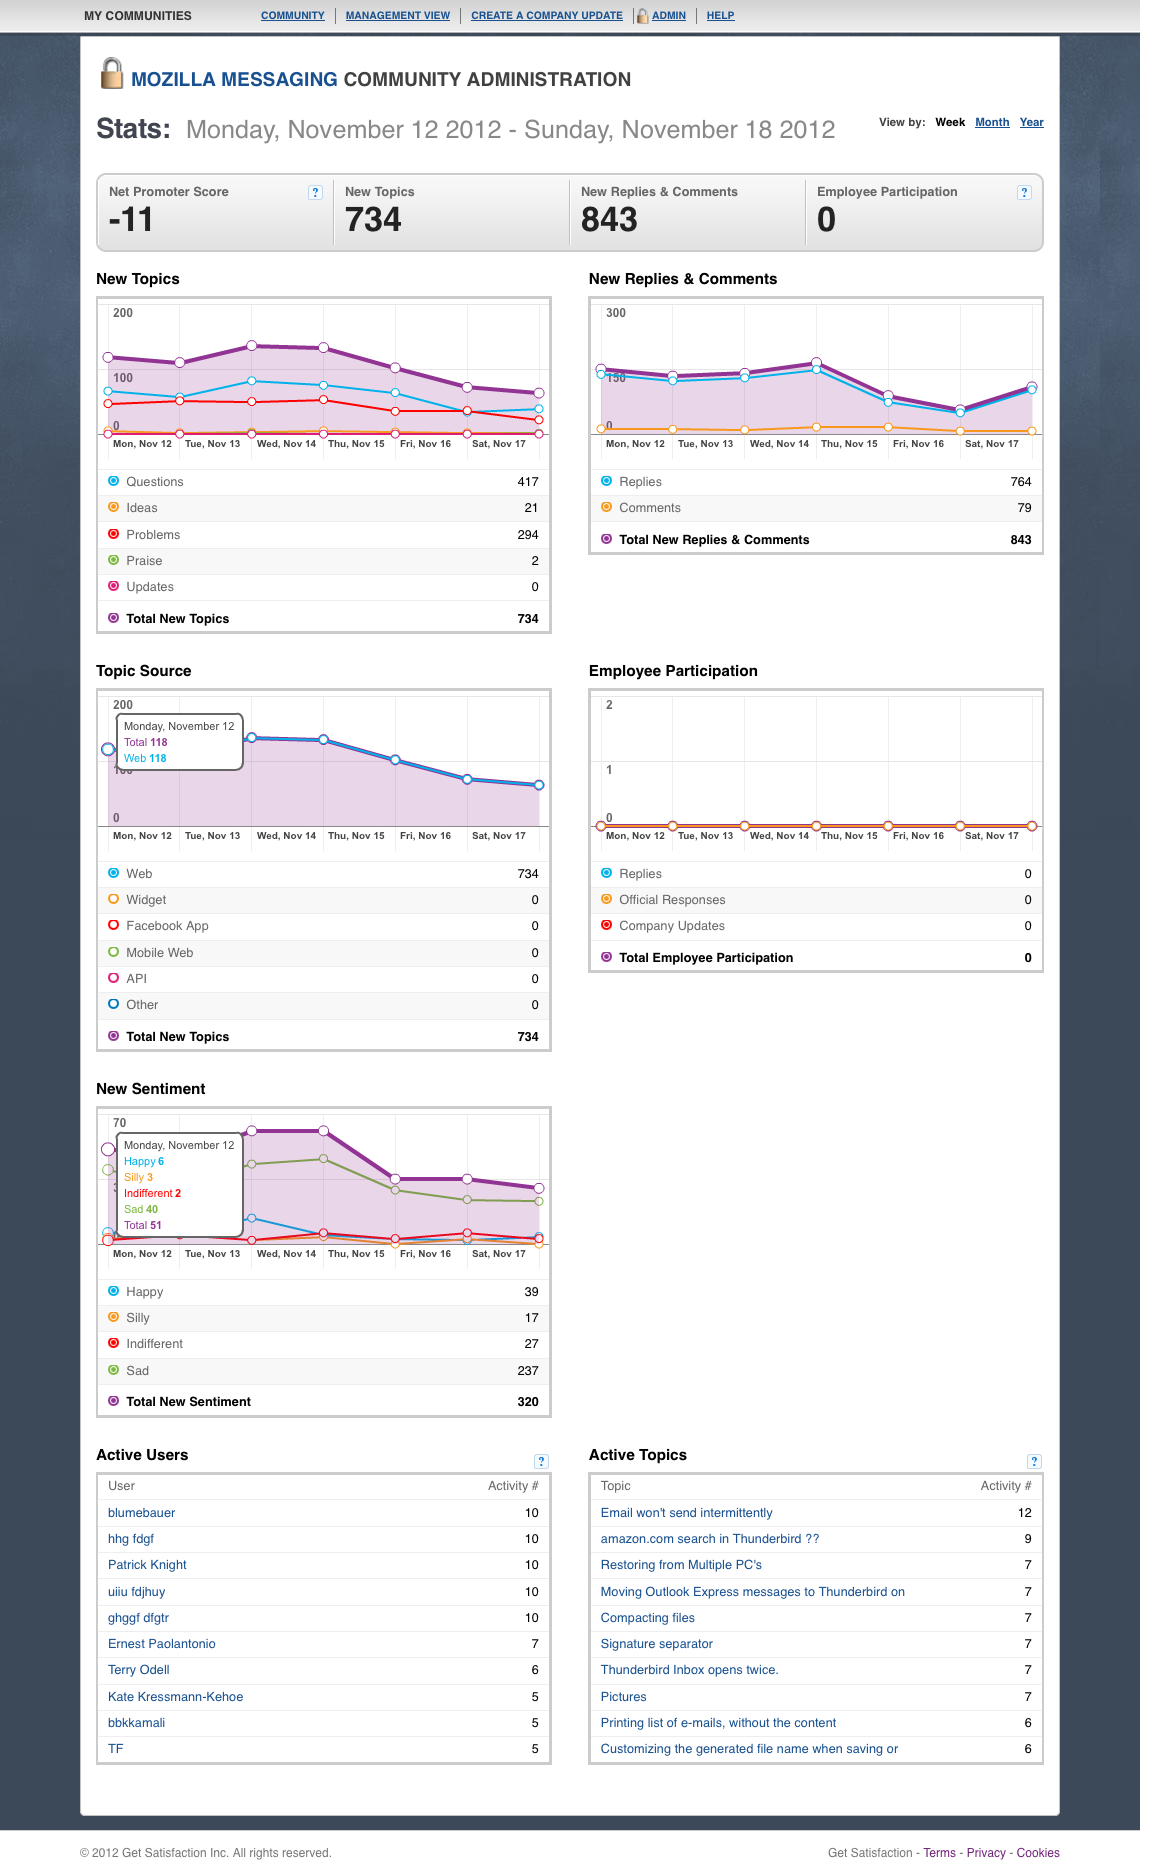Click the Total New Sentiment legend marker
Image resolution: width=1155 pixels, height=1875 pixels.
[x=113, y=1401]
